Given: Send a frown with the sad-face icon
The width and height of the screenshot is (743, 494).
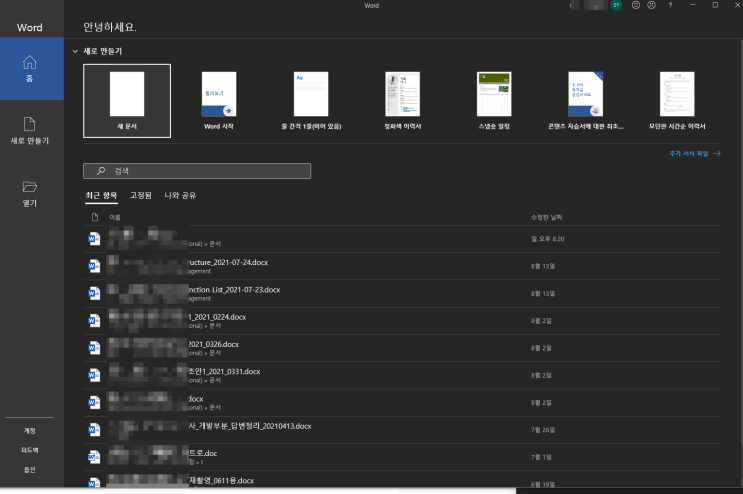Looking at the screenshot, I should (x=652, y=5).
